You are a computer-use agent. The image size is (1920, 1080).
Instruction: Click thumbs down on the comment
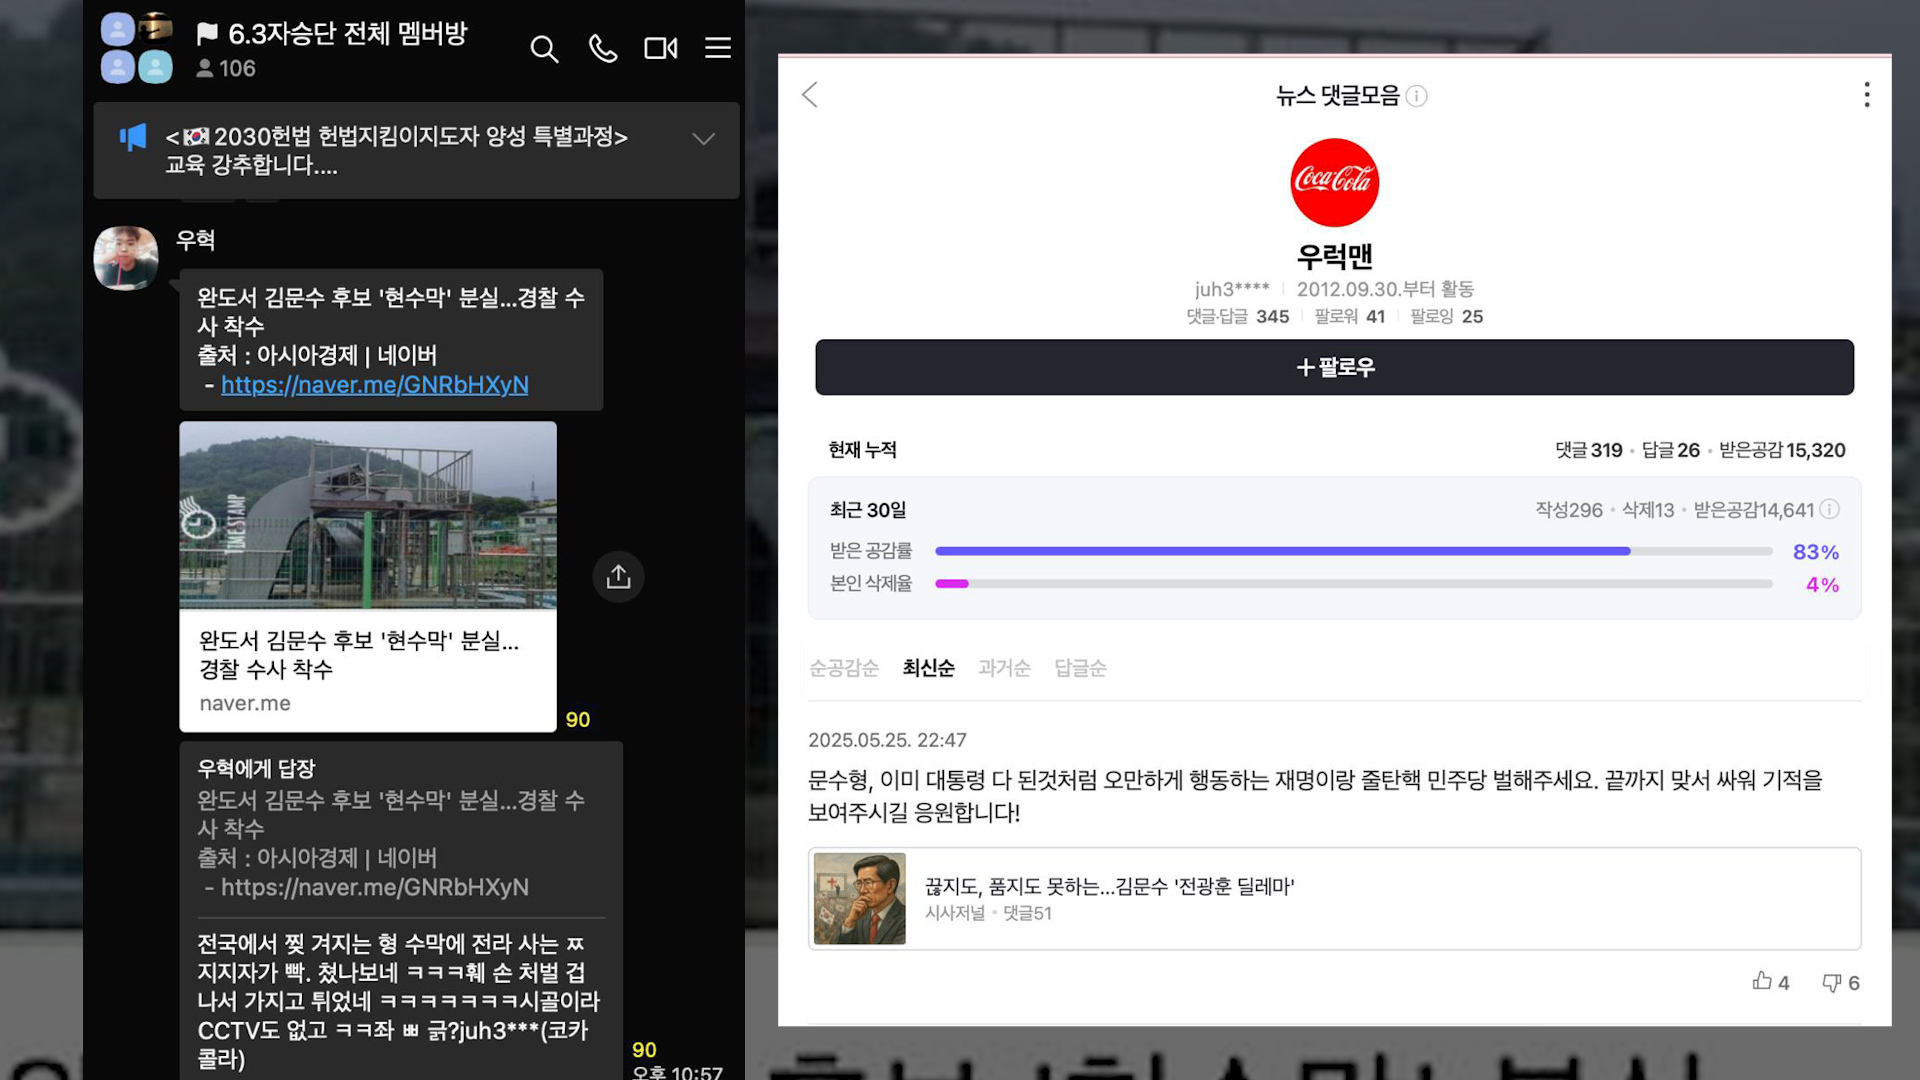coord(1831,982)
